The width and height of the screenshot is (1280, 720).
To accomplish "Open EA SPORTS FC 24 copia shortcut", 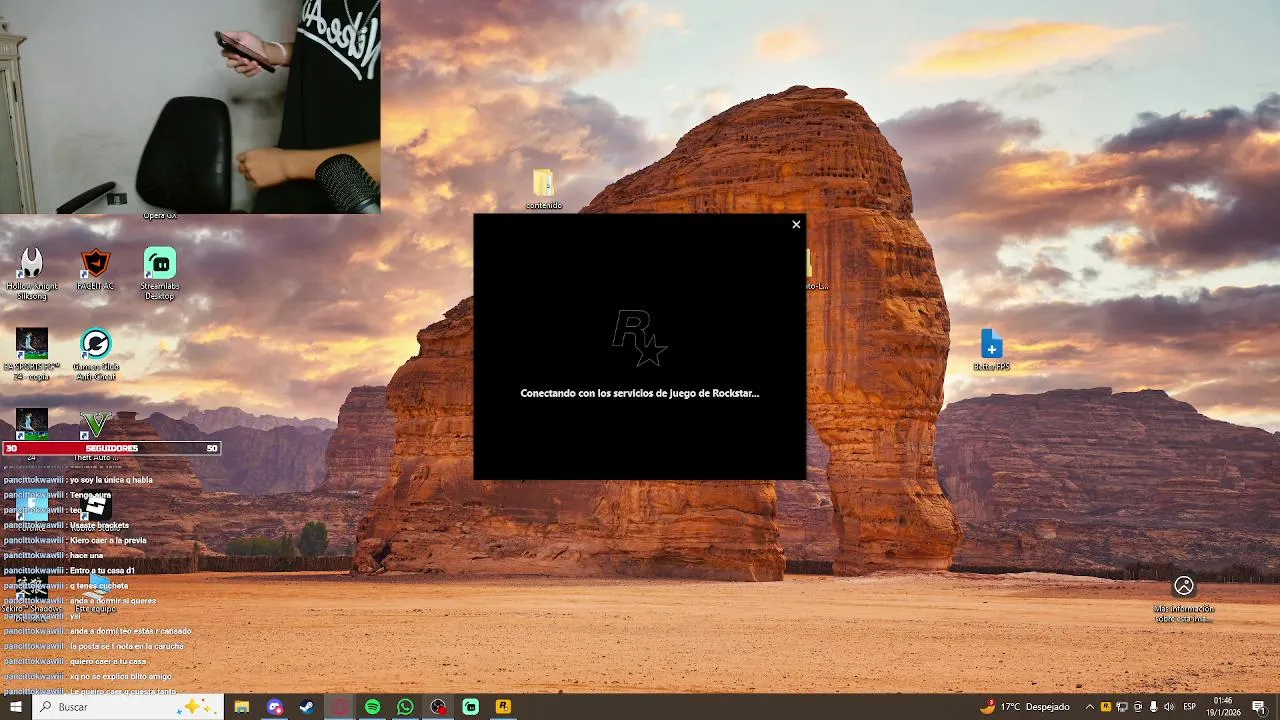I will 32,354.
